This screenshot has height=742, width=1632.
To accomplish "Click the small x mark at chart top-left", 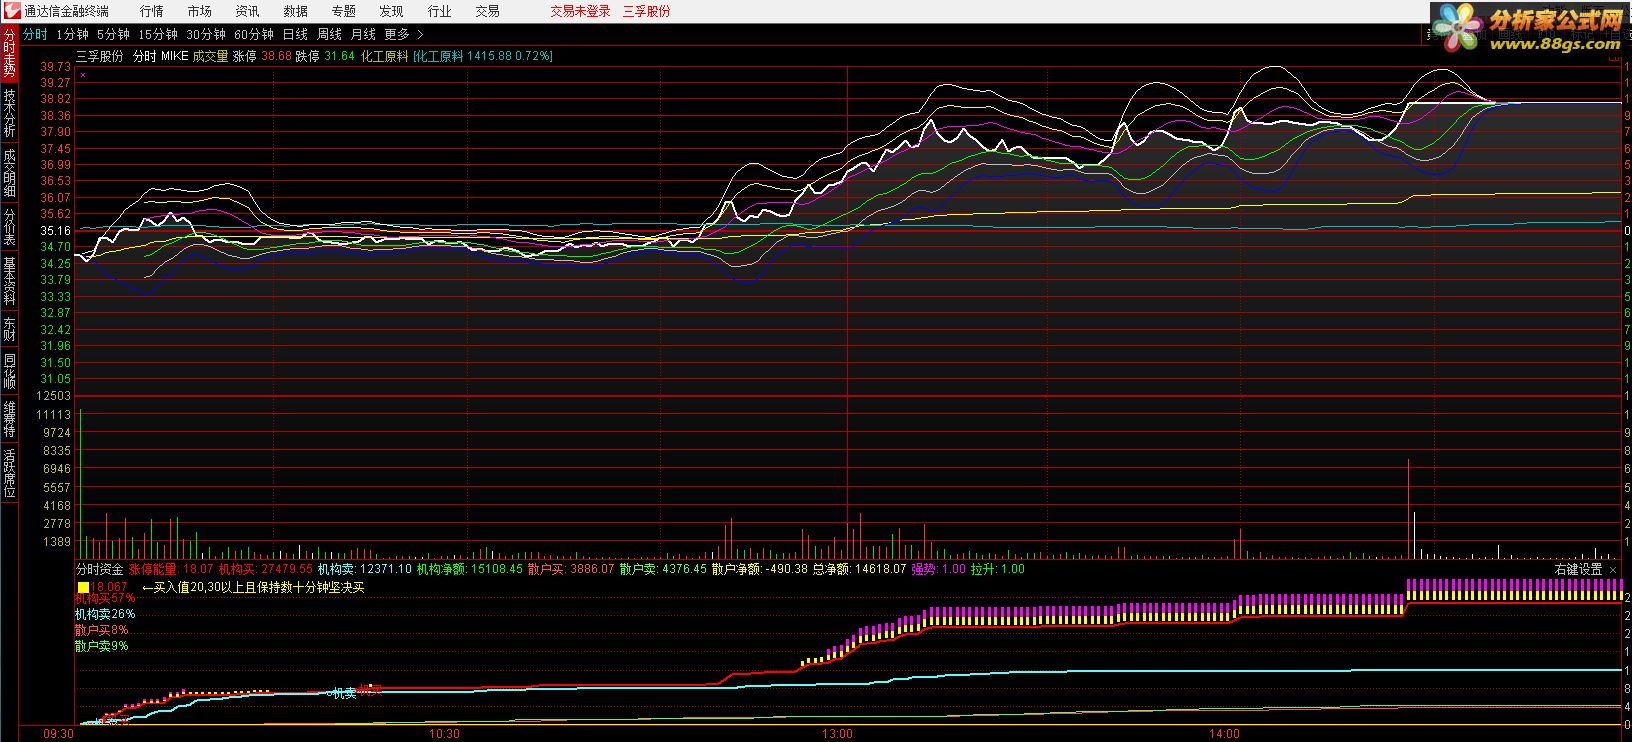I will click(x=83, y=75).
